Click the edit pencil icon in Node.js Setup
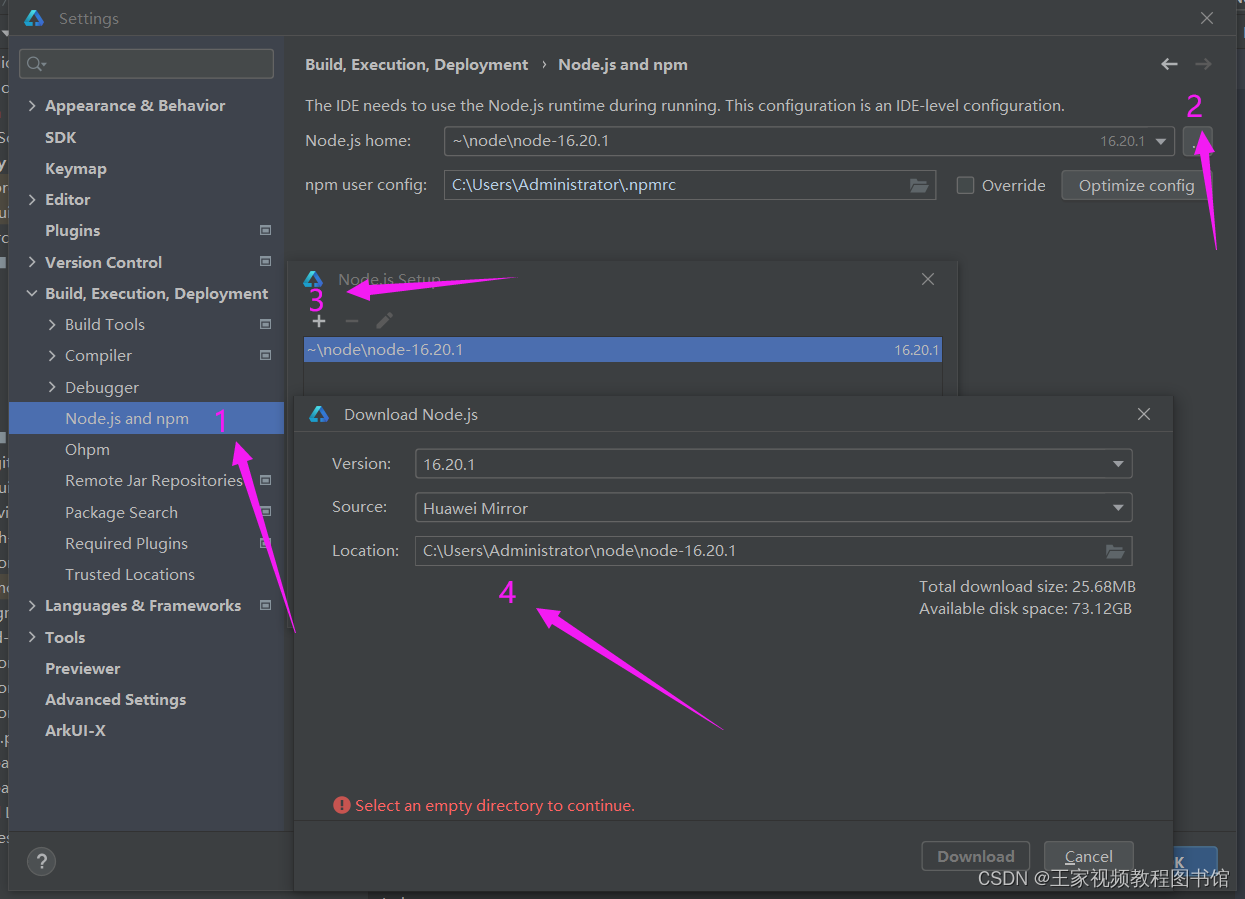Image resolution: width=1245 pixels, height=899 pixels. [x=384, y=321]
